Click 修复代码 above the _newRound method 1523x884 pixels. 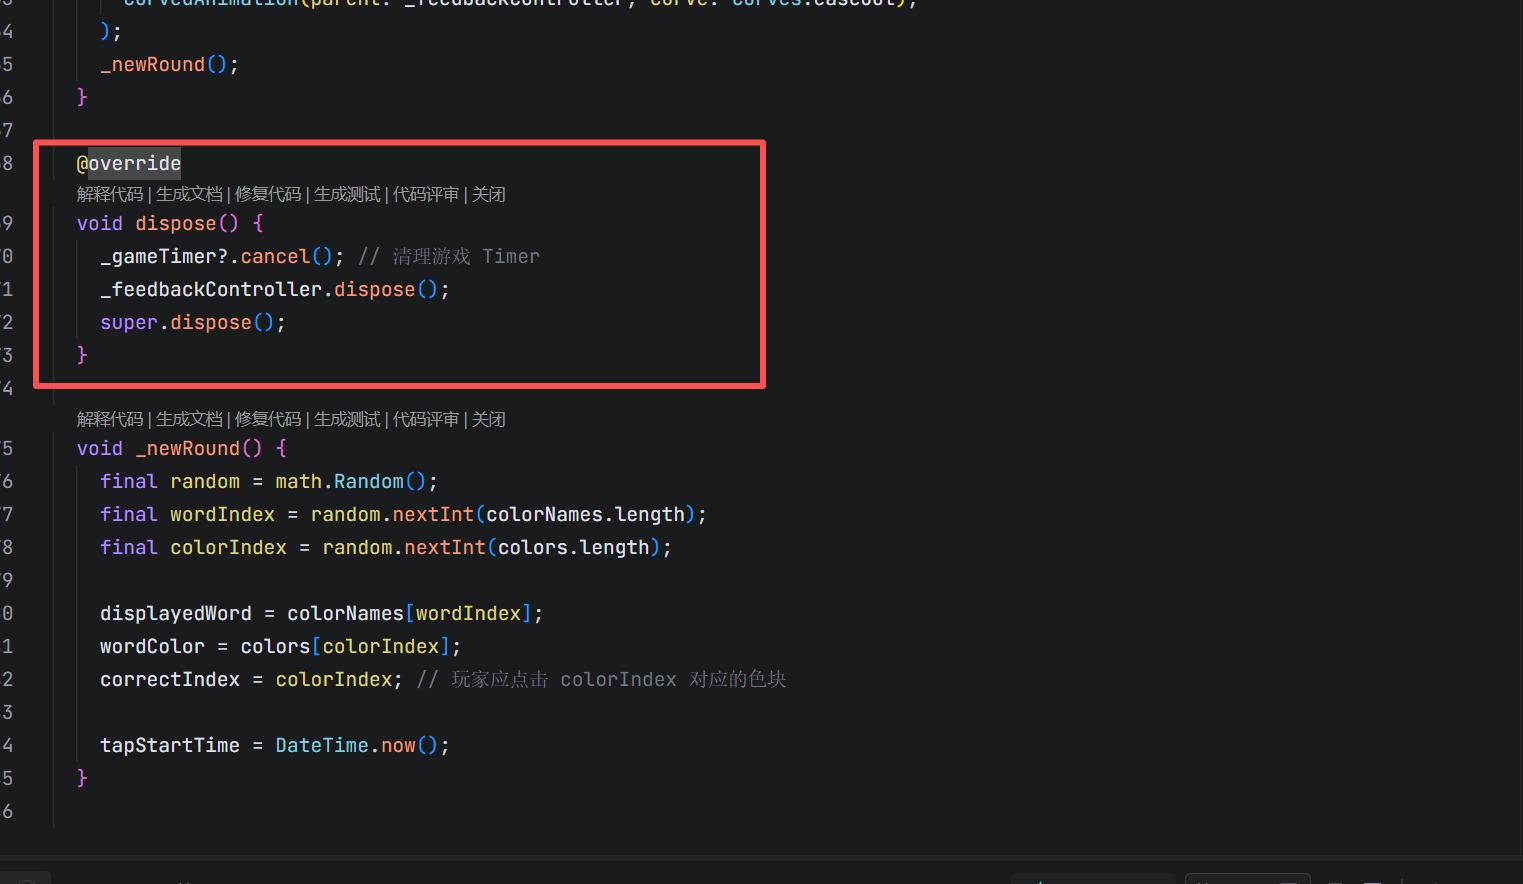268,419
